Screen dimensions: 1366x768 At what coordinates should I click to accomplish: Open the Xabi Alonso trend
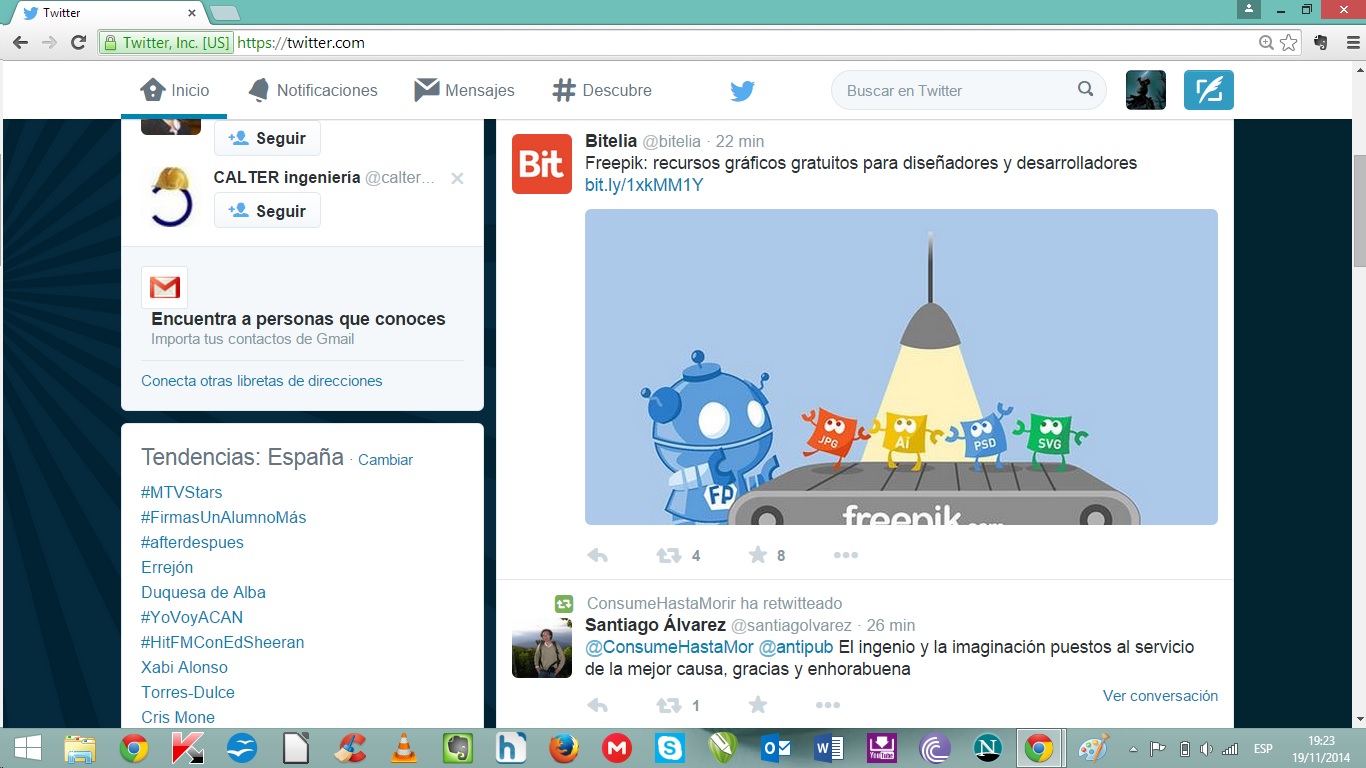[184, 667]
